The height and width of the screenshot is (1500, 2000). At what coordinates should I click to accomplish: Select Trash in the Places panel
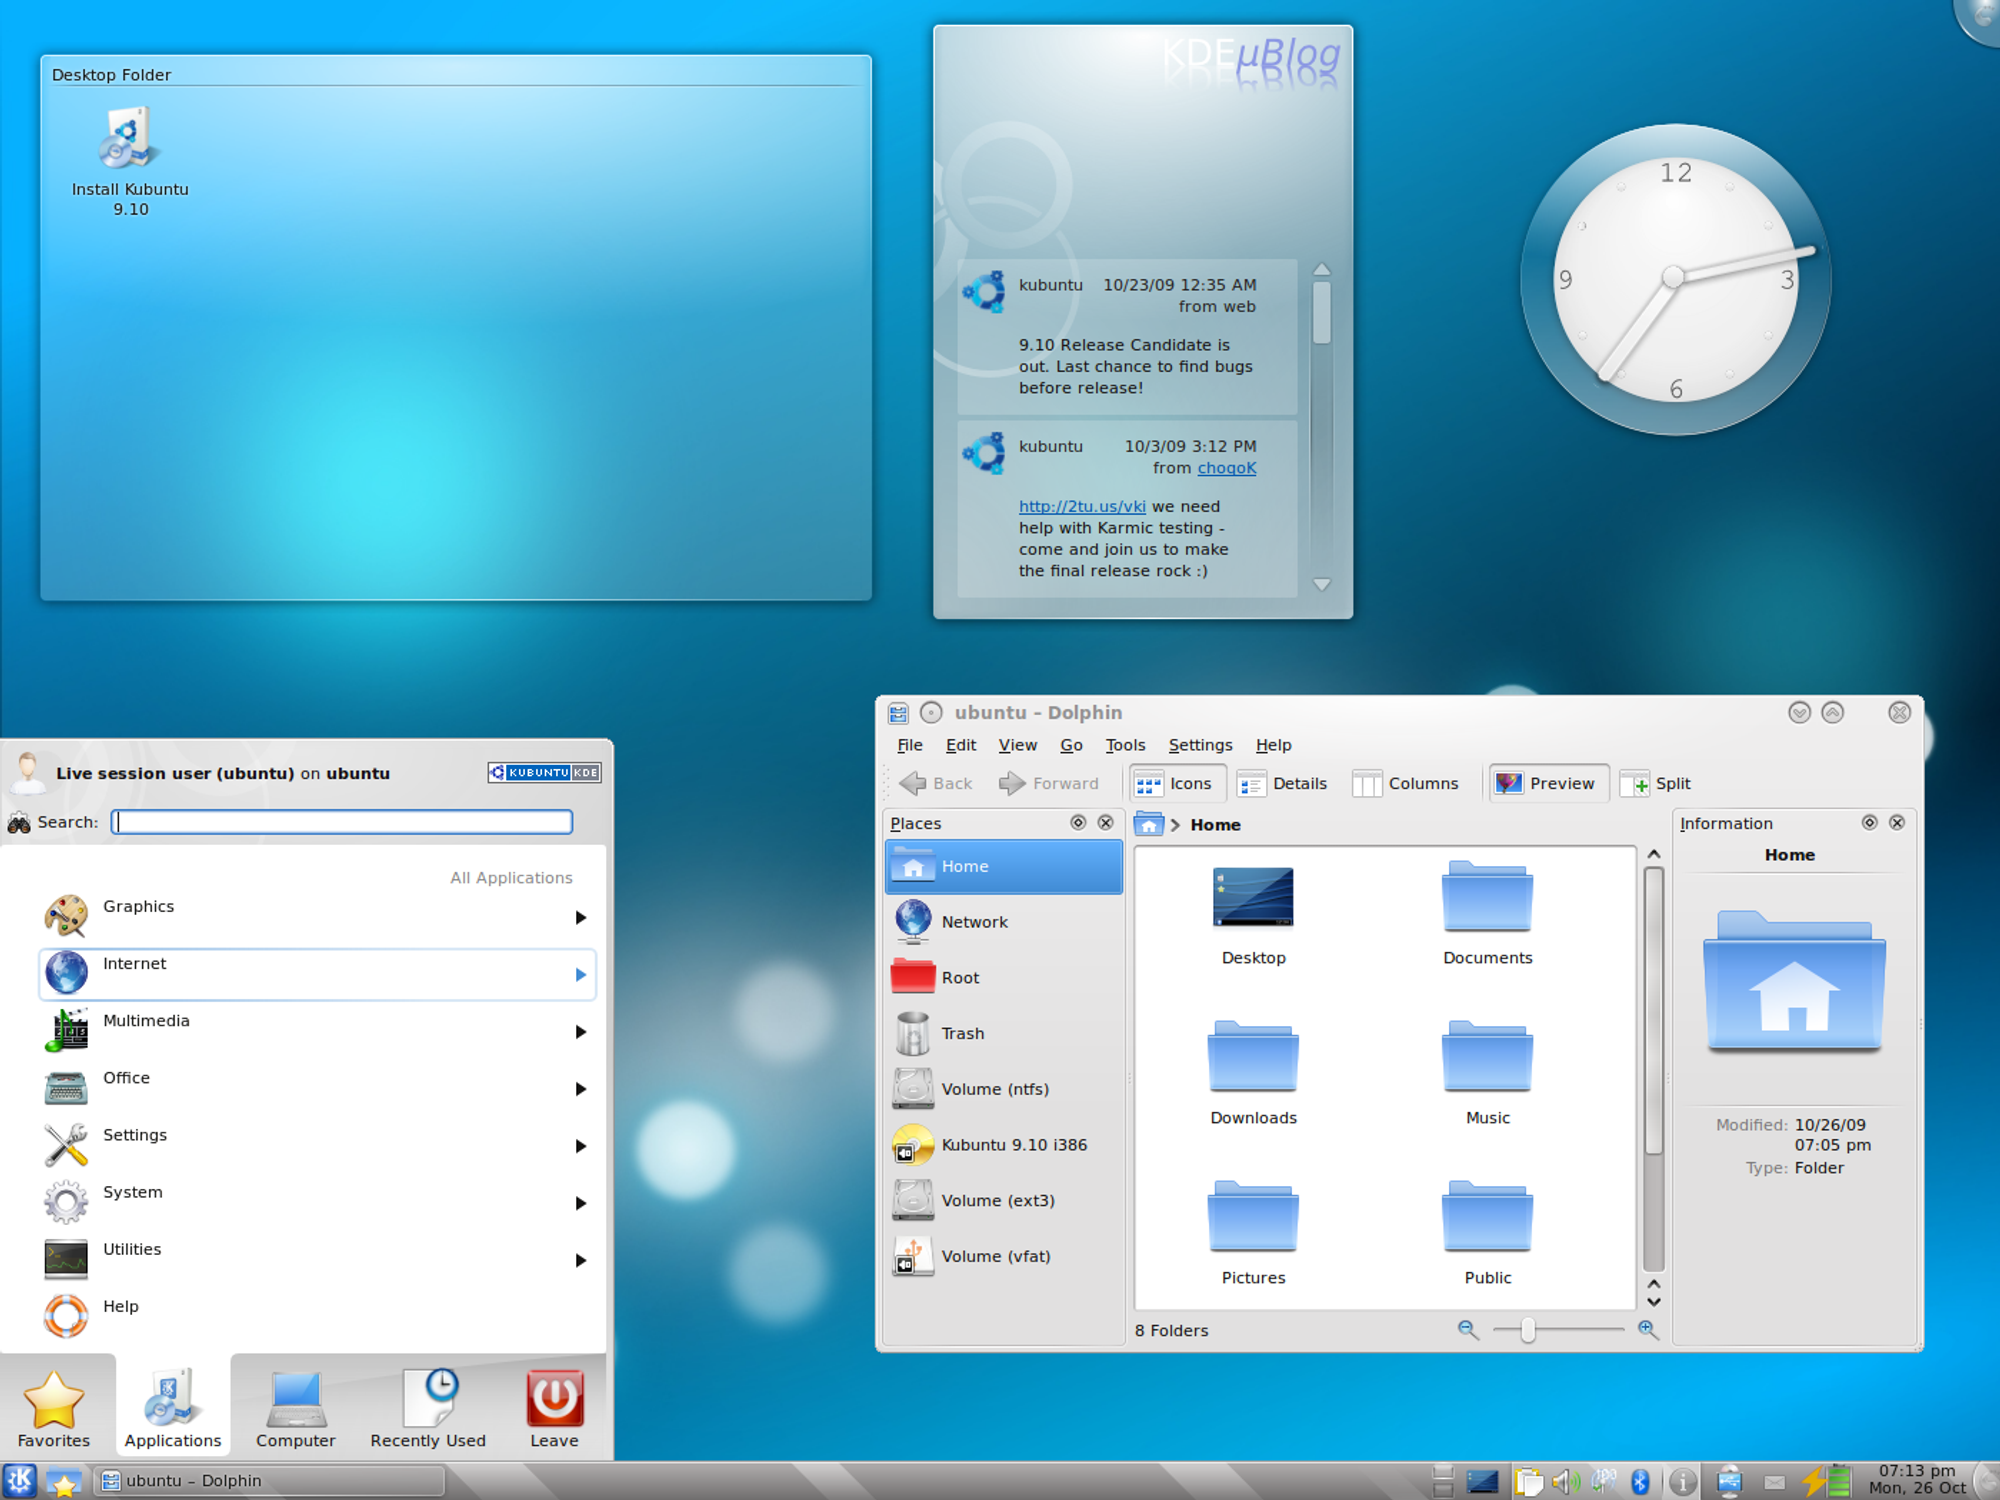(x=1003, y=1033)
